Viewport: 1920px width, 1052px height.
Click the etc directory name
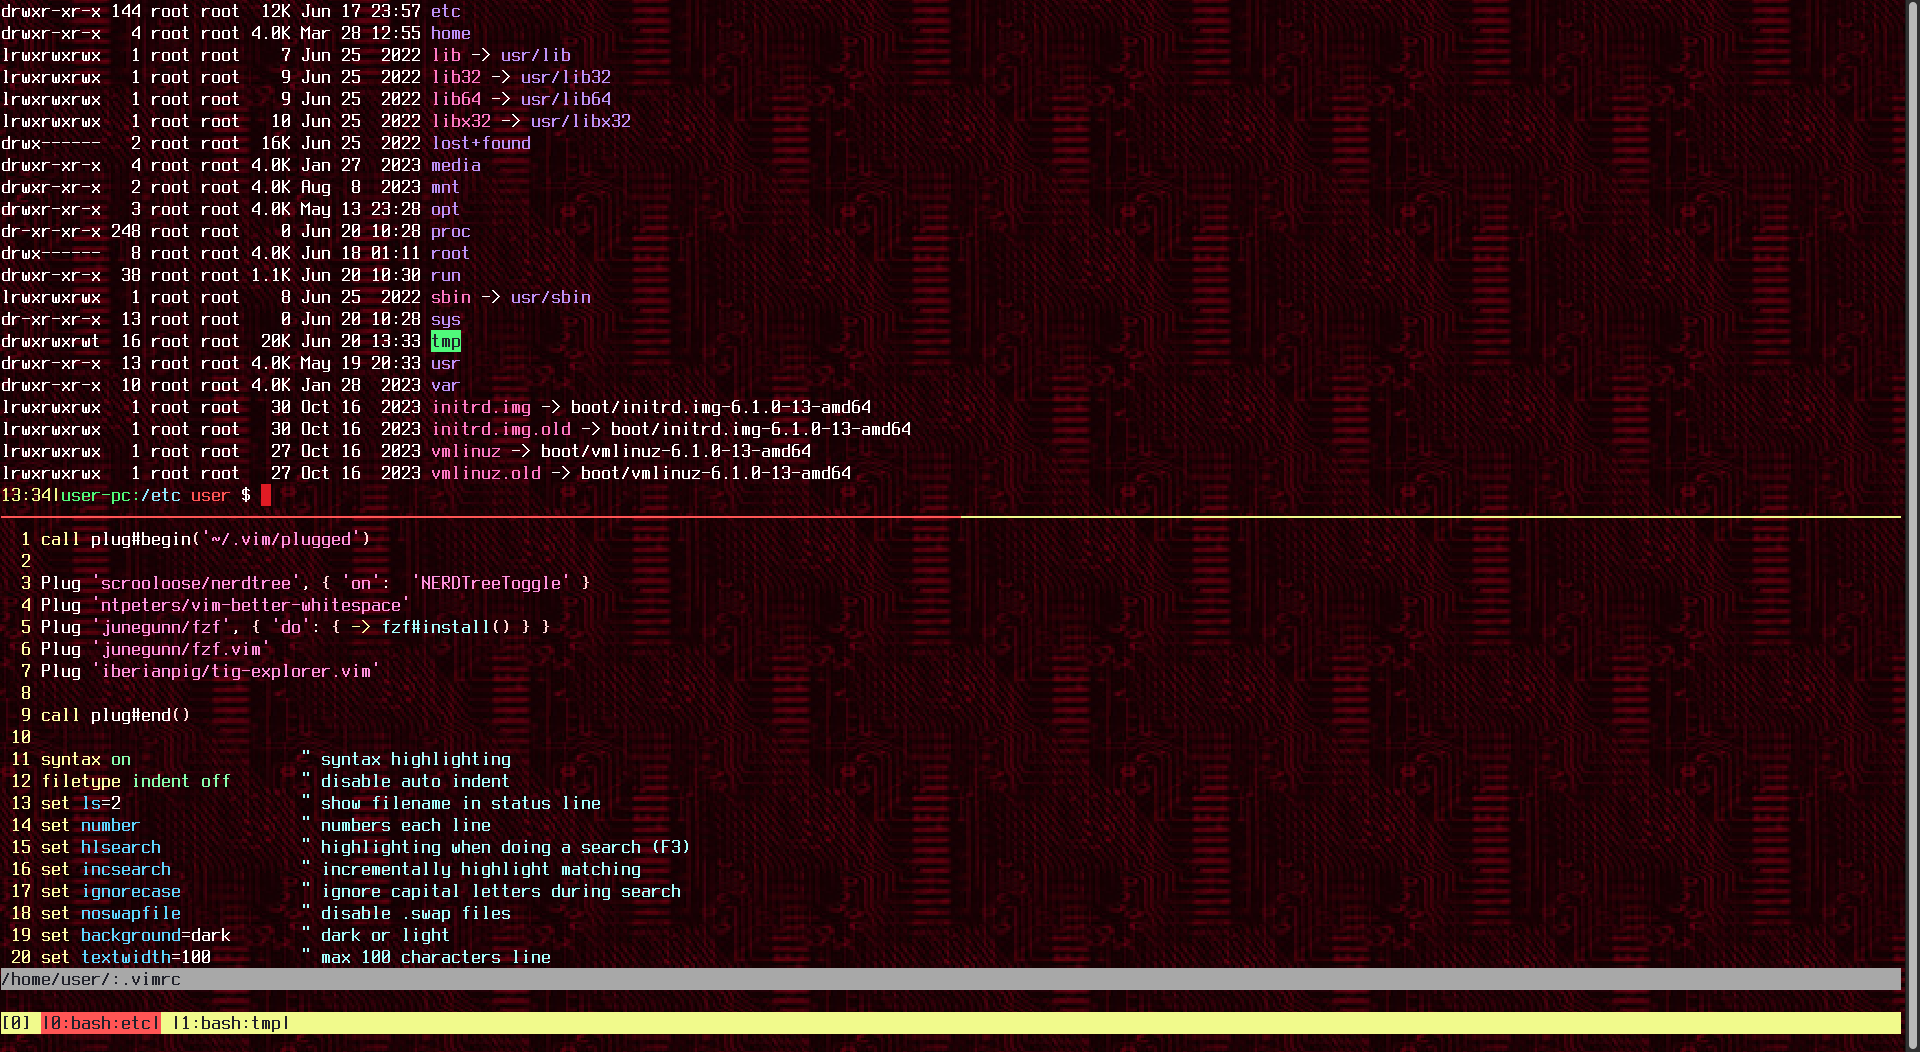[446, 11]
